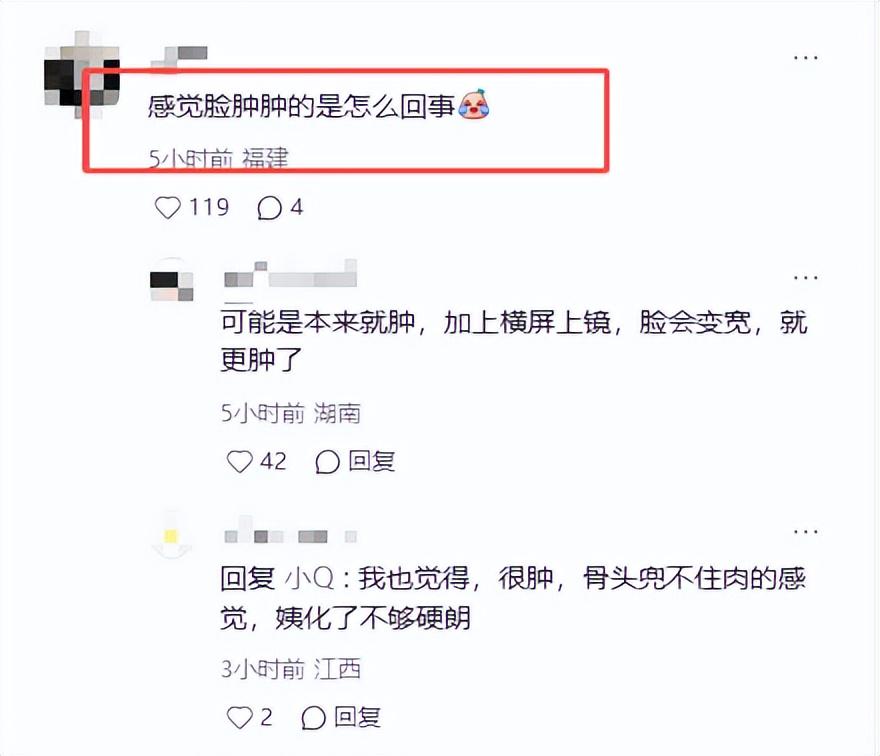The image size is (880, 756).
Task: Click the 小Q mention in the reply
Action: 310,578
